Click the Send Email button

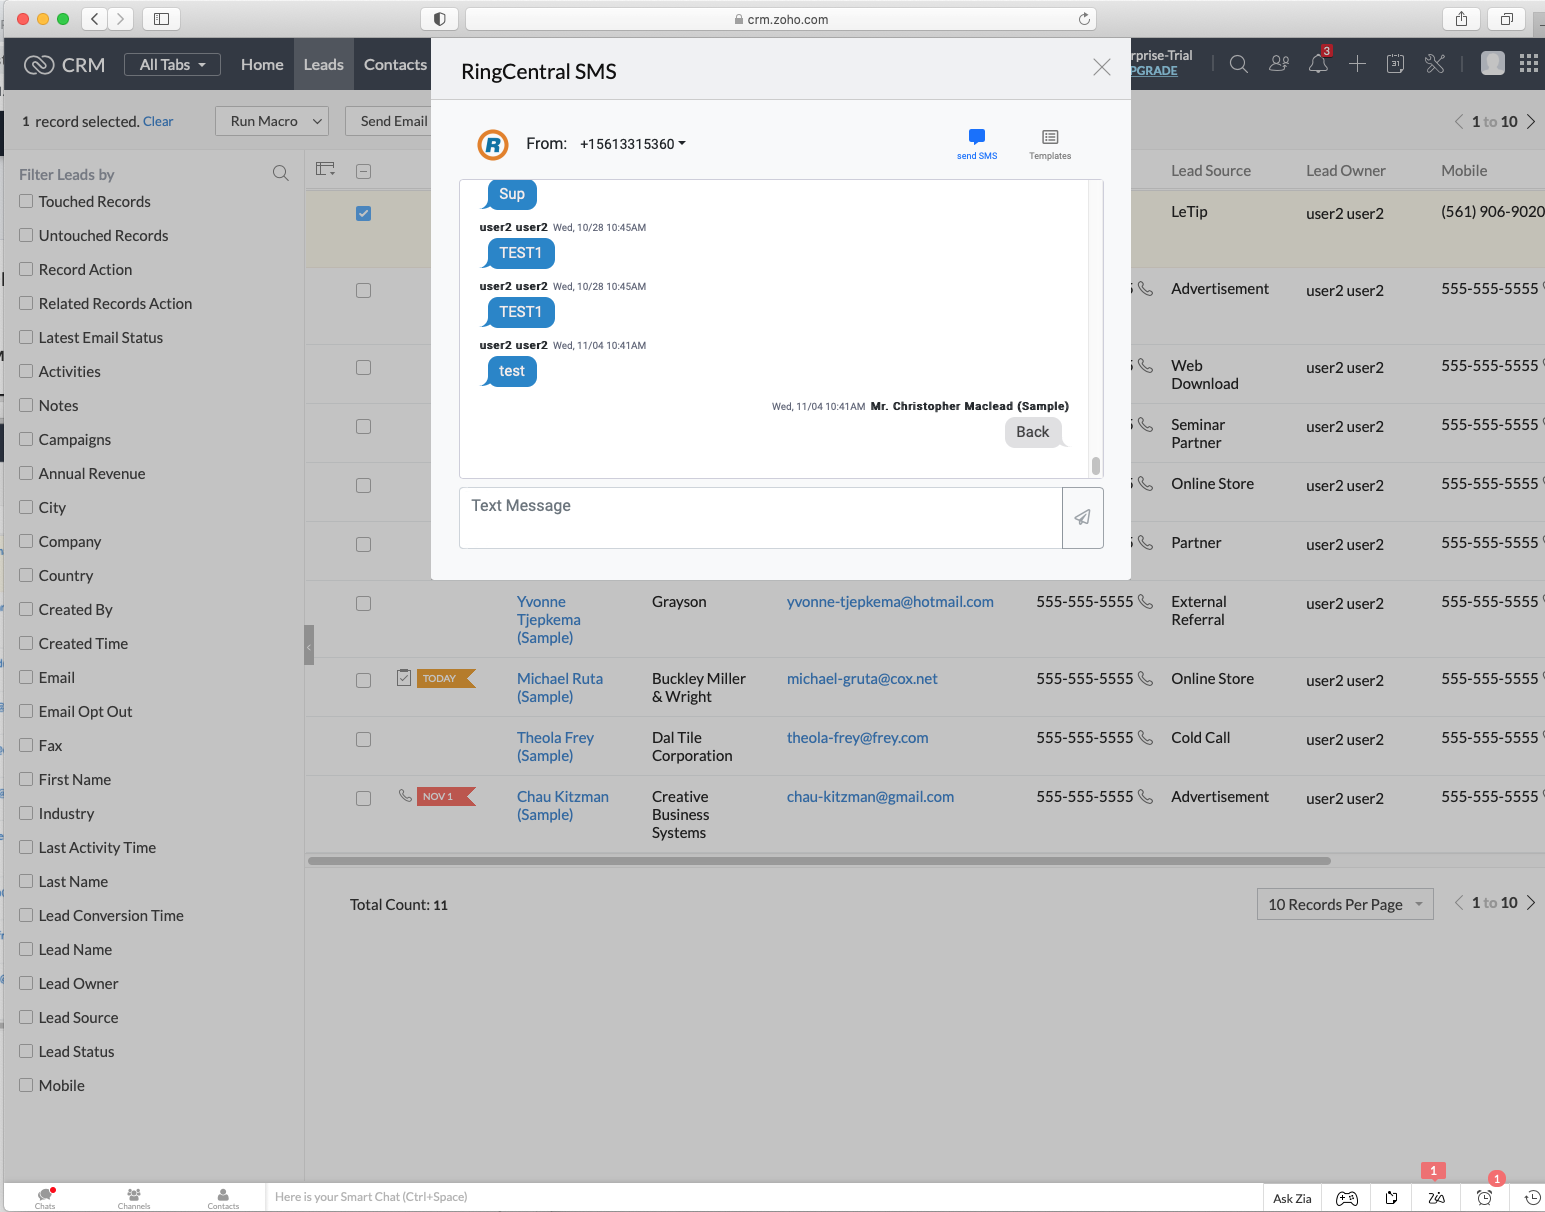(391, 121)
